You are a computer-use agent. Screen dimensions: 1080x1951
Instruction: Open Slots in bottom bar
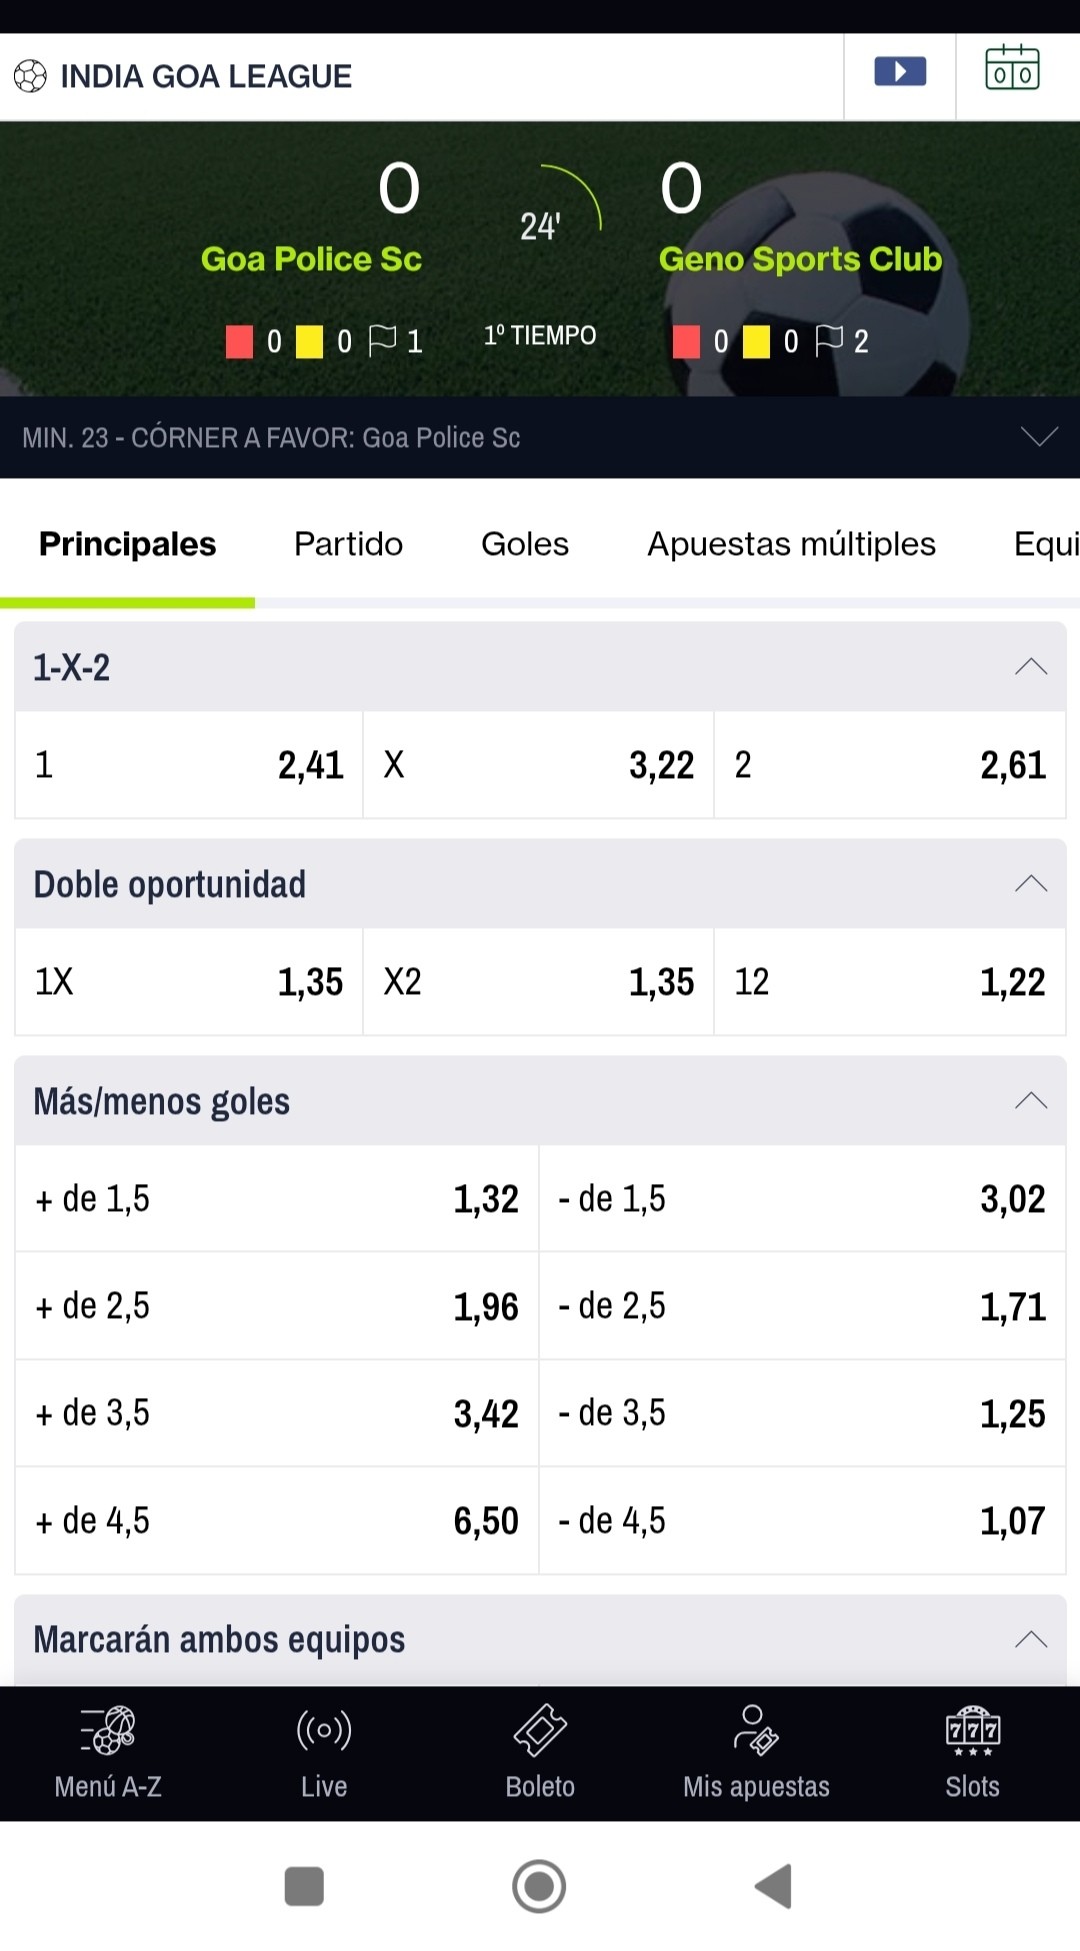point(972,1753)
